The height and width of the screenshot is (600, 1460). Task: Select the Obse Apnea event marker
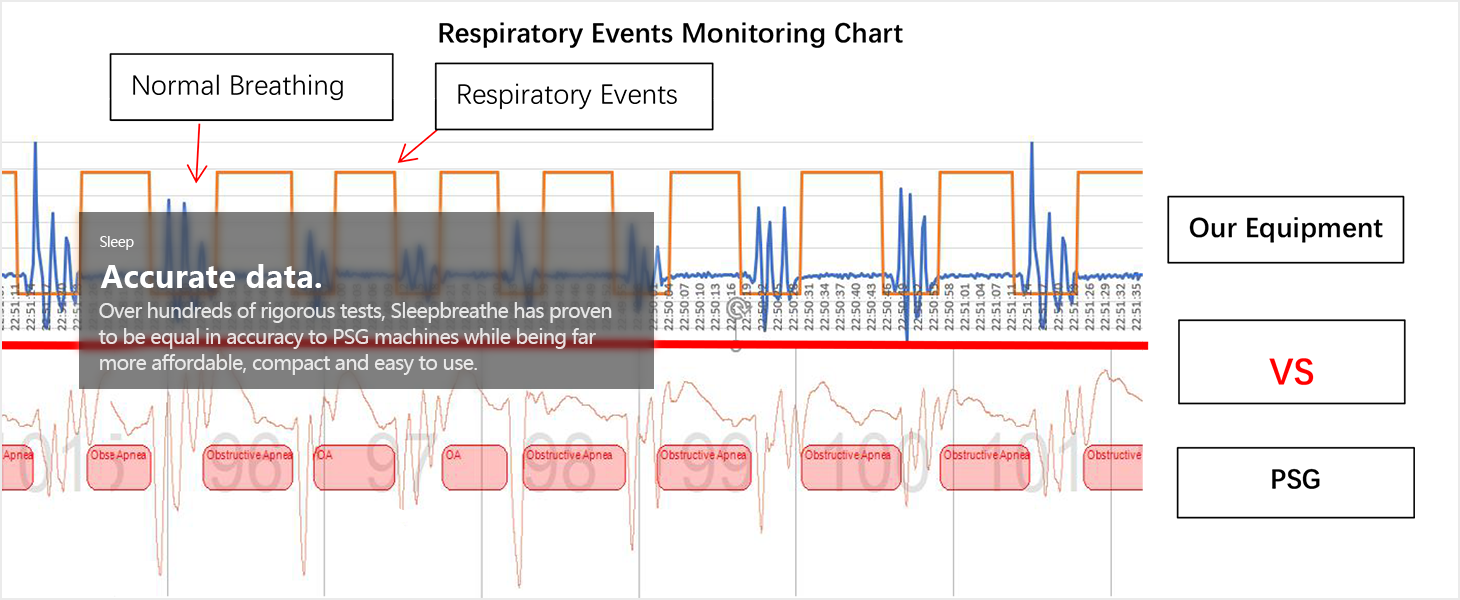point(118,467)
